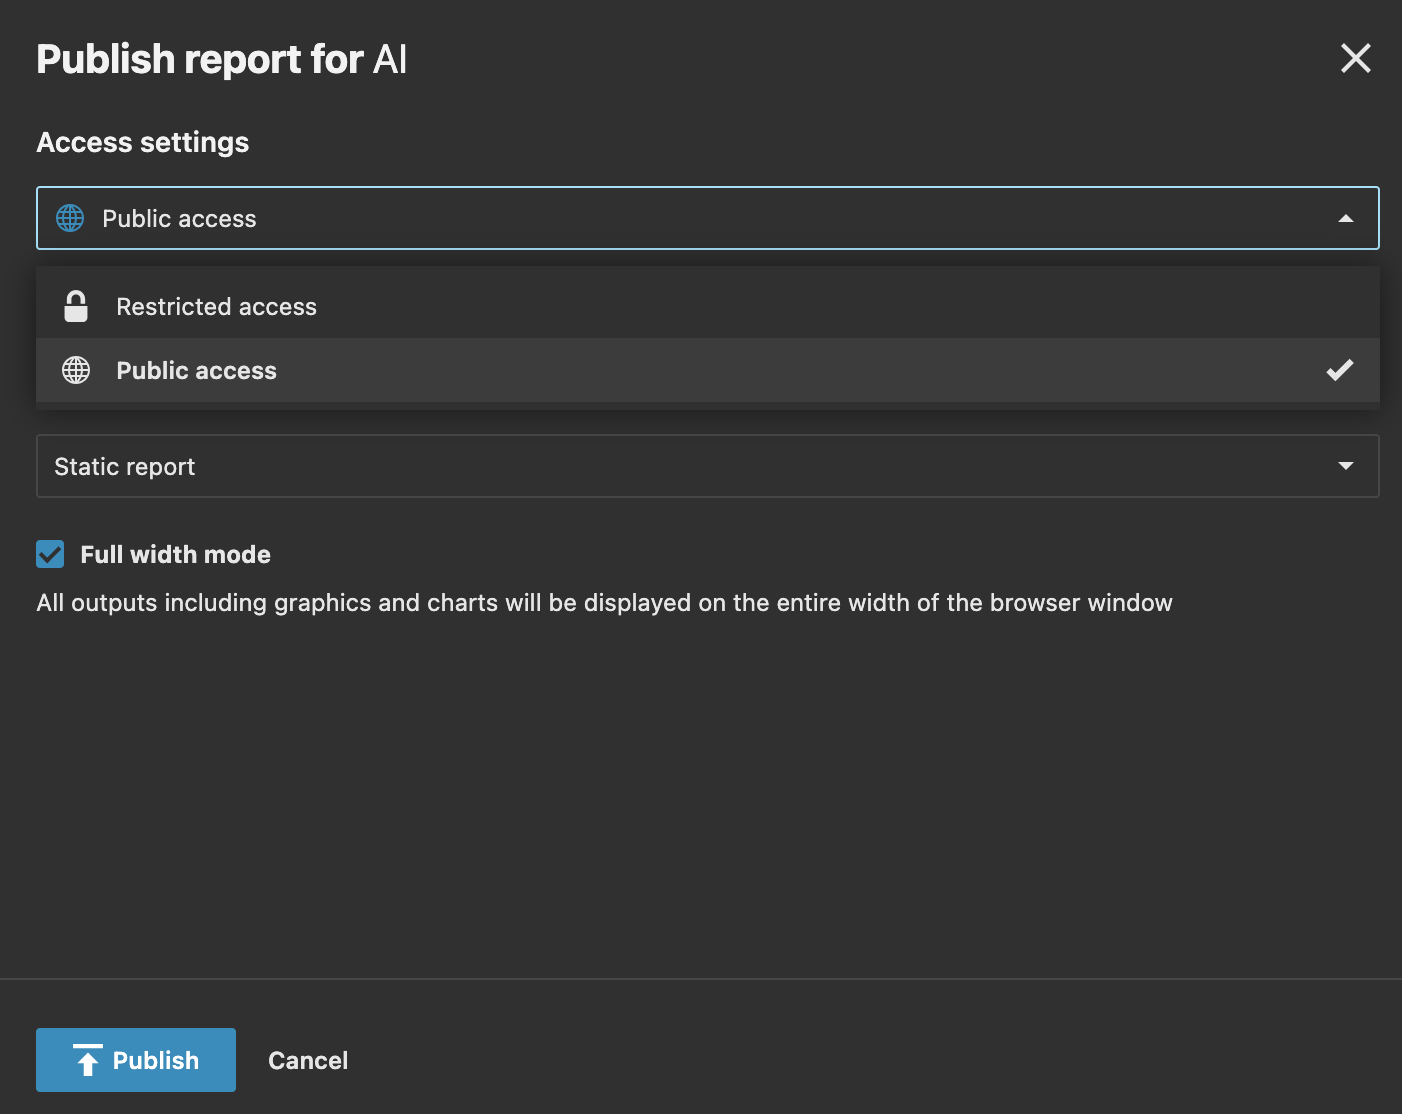Click the globe icon in the Public access option

(x=75, y=370)
